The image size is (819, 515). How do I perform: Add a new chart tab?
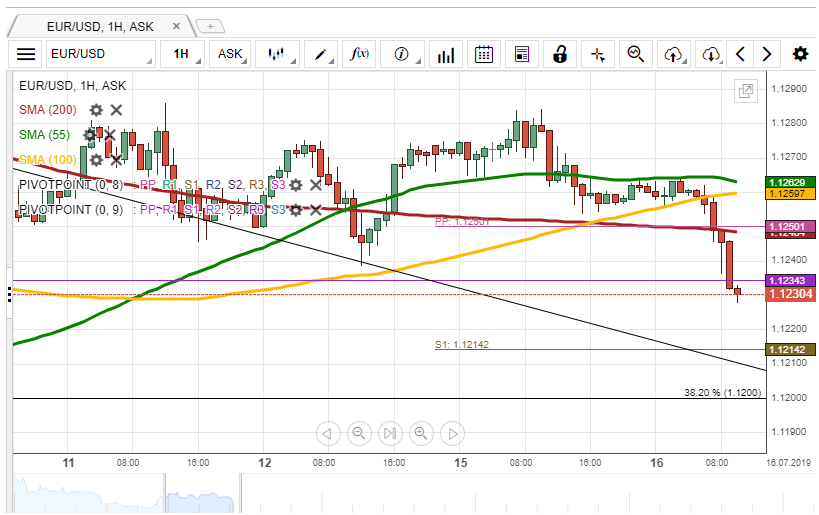[211, 26]
